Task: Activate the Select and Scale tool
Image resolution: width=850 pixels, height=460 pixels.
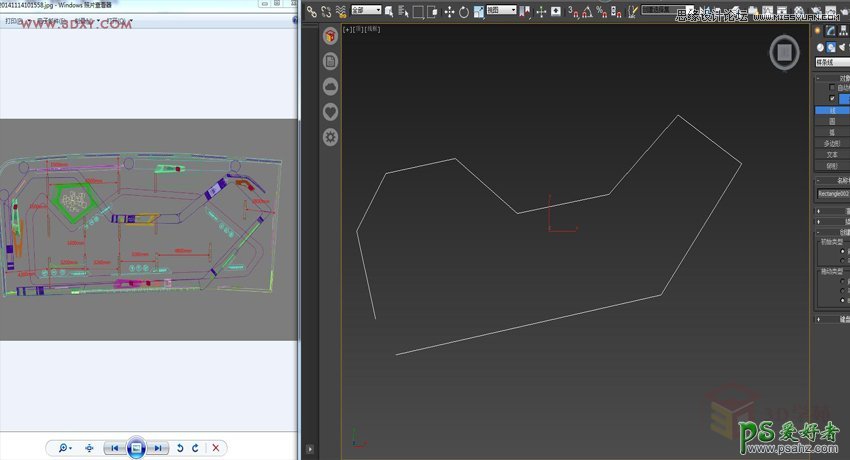Action: [479, 11]
